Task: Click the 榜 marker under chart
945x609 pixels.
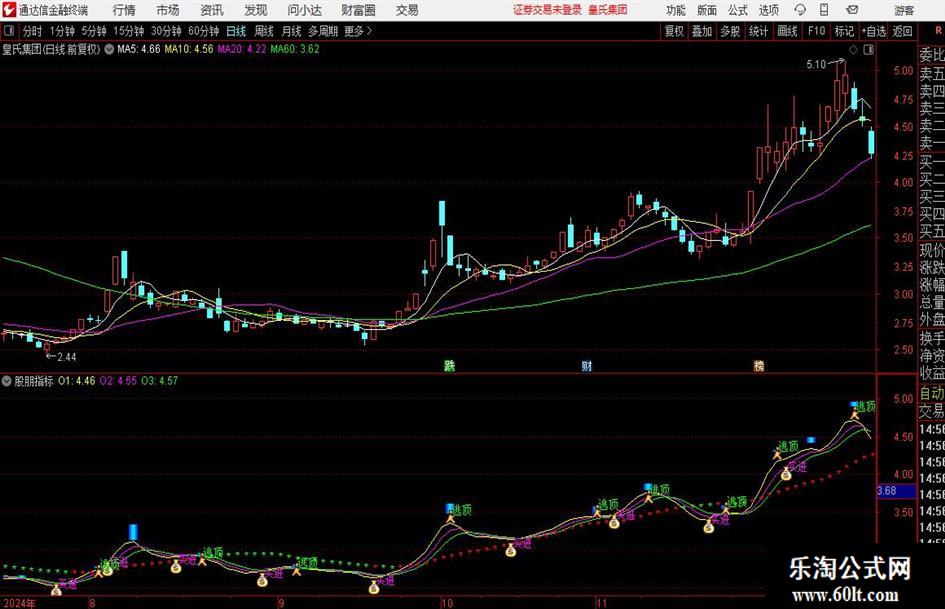Action: (x=759, y=366)
